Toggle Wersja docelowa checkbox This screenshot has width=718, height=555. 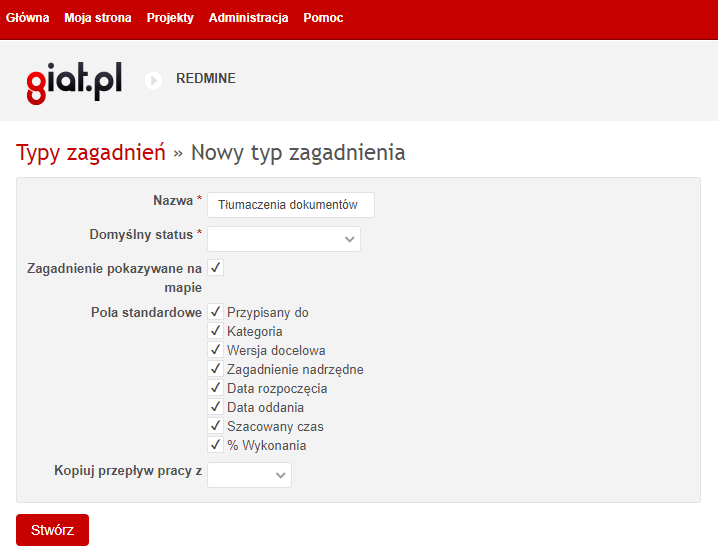pyautogui.click(x=216, y=350)
